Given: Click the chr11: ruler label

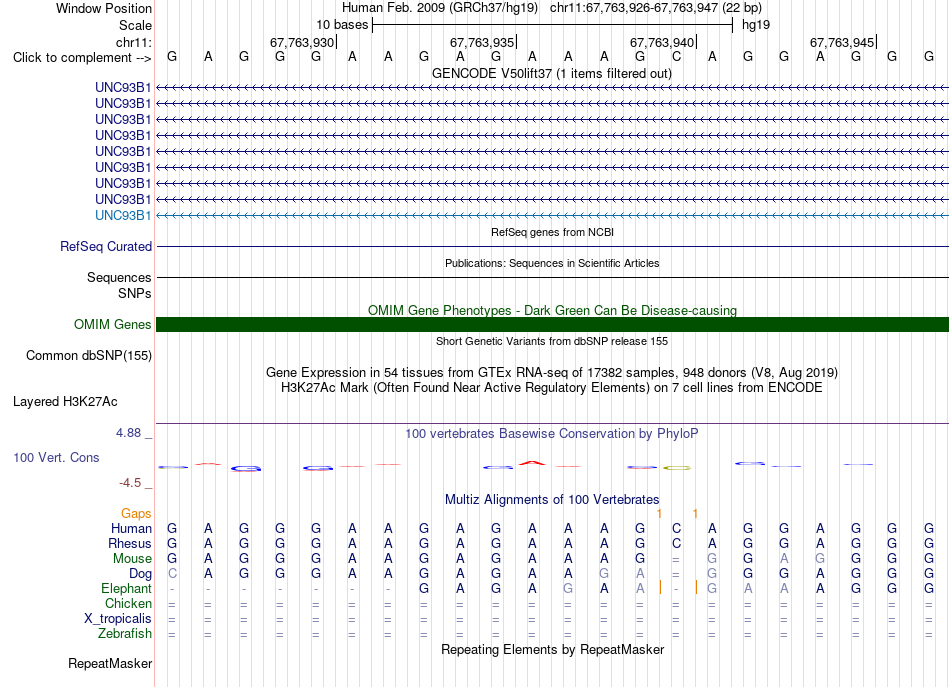Looking at the screenshot, I should click(133, 42).
